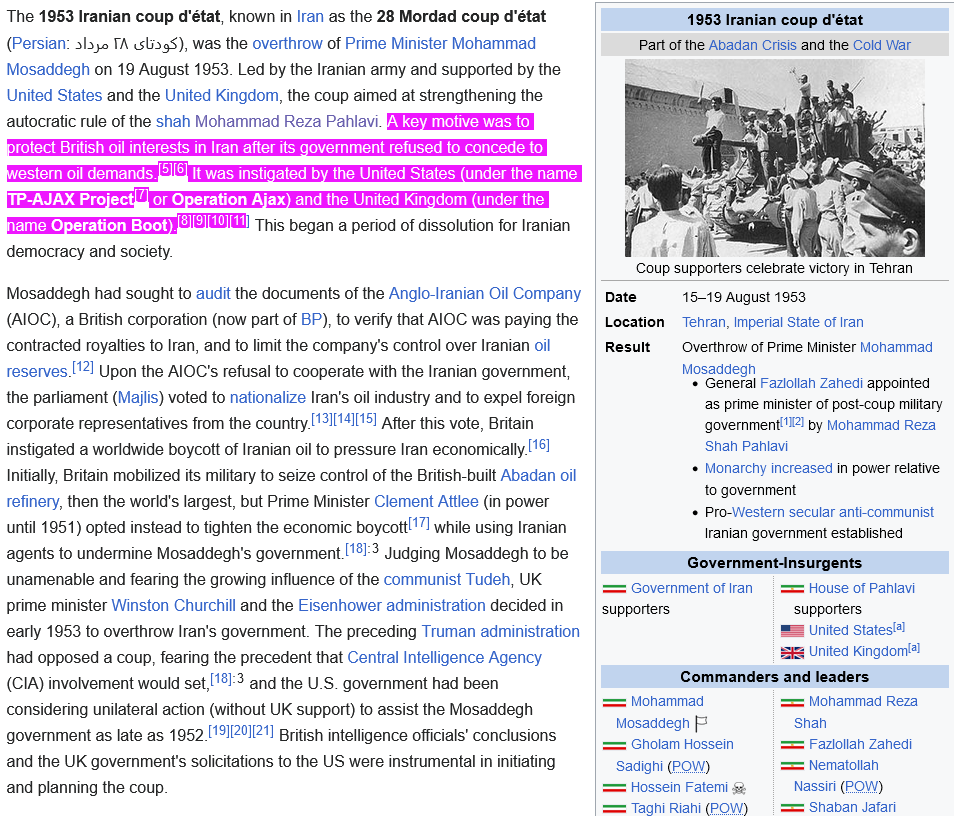The width and height of the screenshot is (954, 816).
Task: Click the date text 15–19 August 1953
Action: point(743,298)
